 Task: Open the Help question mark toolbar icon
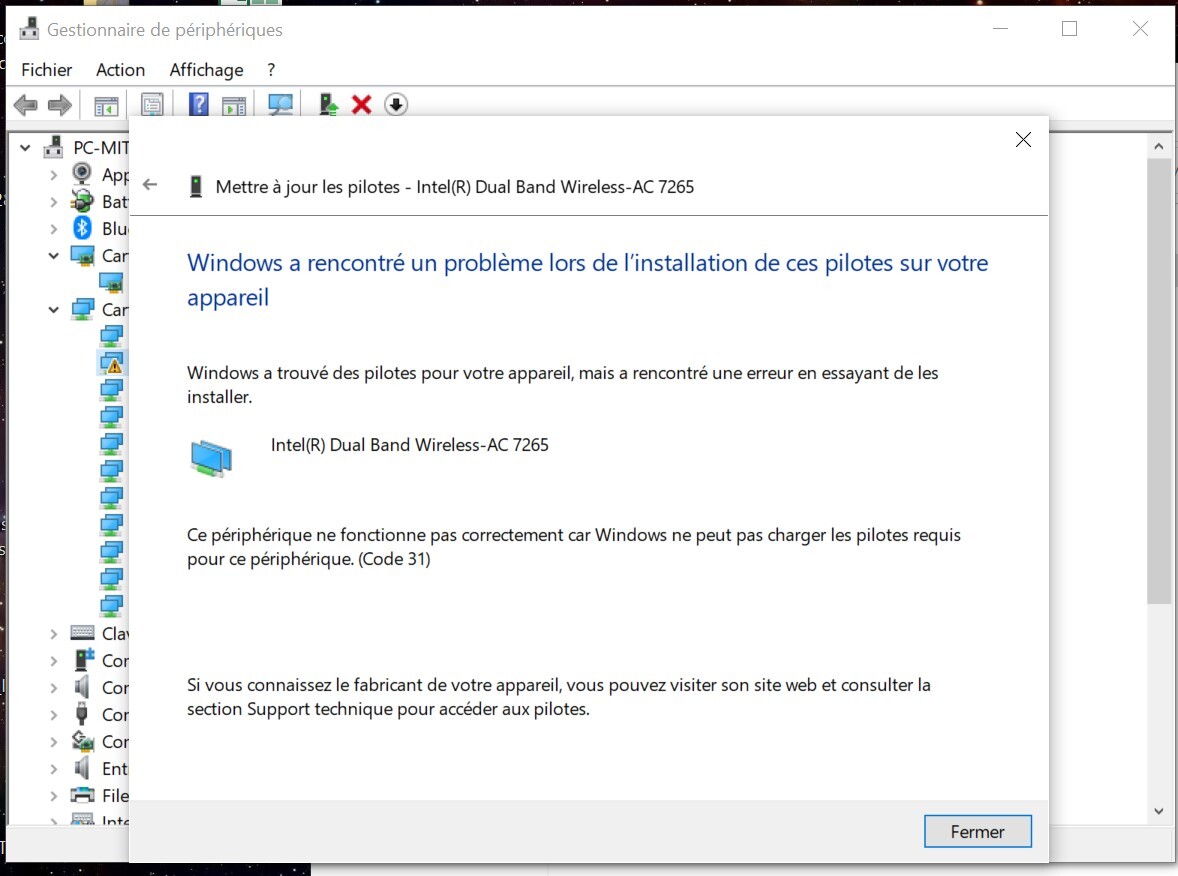coord(198,104)
